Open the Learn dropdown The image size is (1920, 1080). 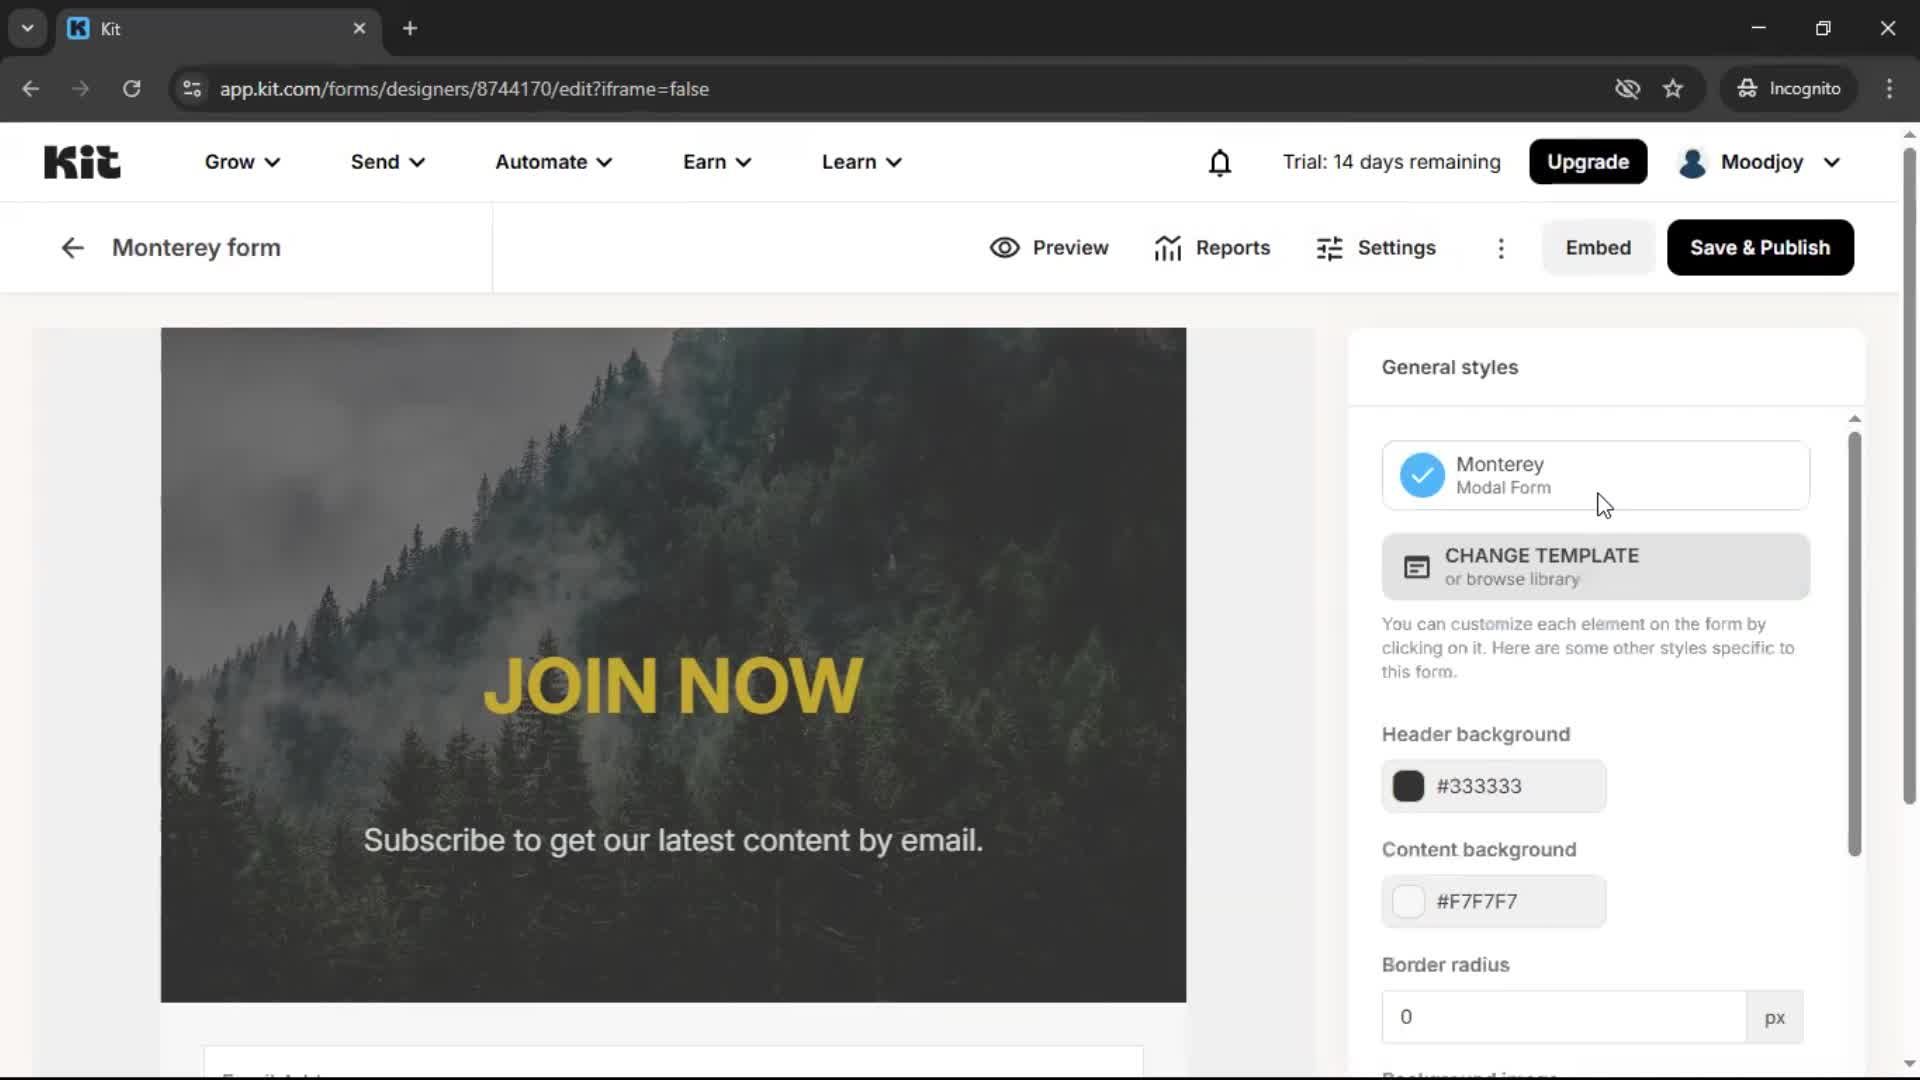pos(860,161)
